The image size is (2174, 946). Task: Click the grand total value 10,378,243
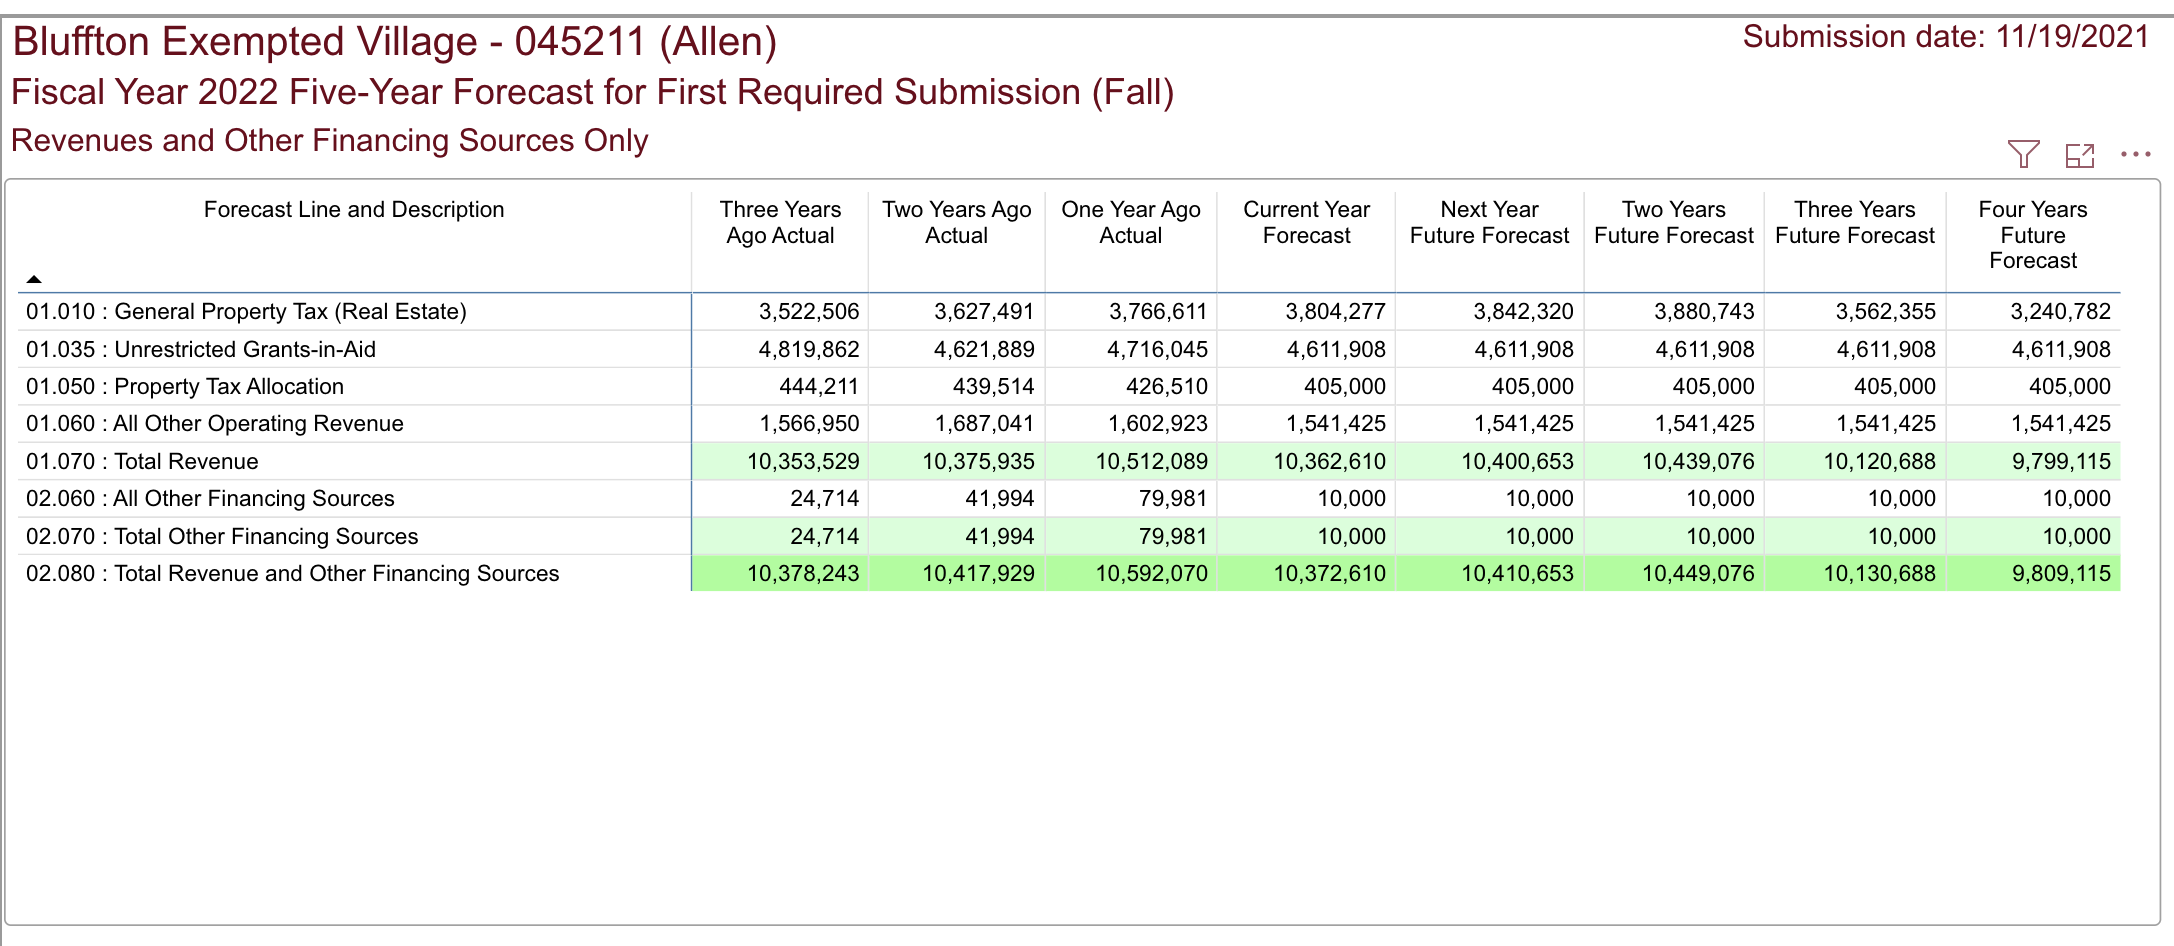803,573
